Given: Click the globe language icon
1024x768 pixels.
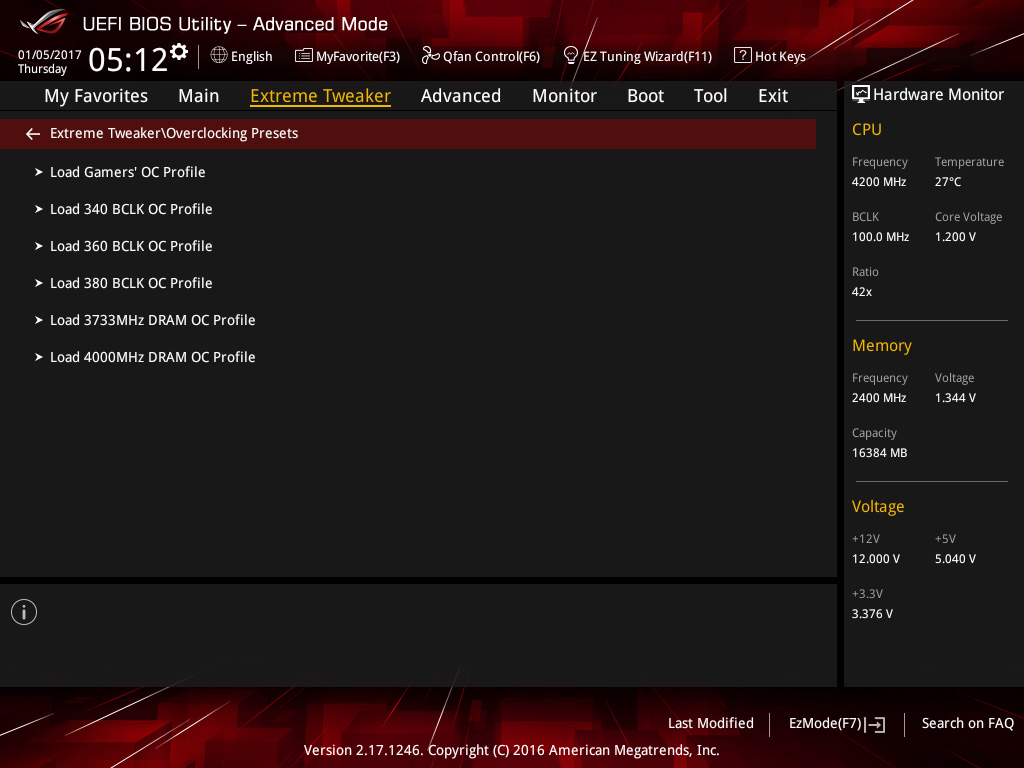Looking at the screenshot, I should click(x=219, y=56).
